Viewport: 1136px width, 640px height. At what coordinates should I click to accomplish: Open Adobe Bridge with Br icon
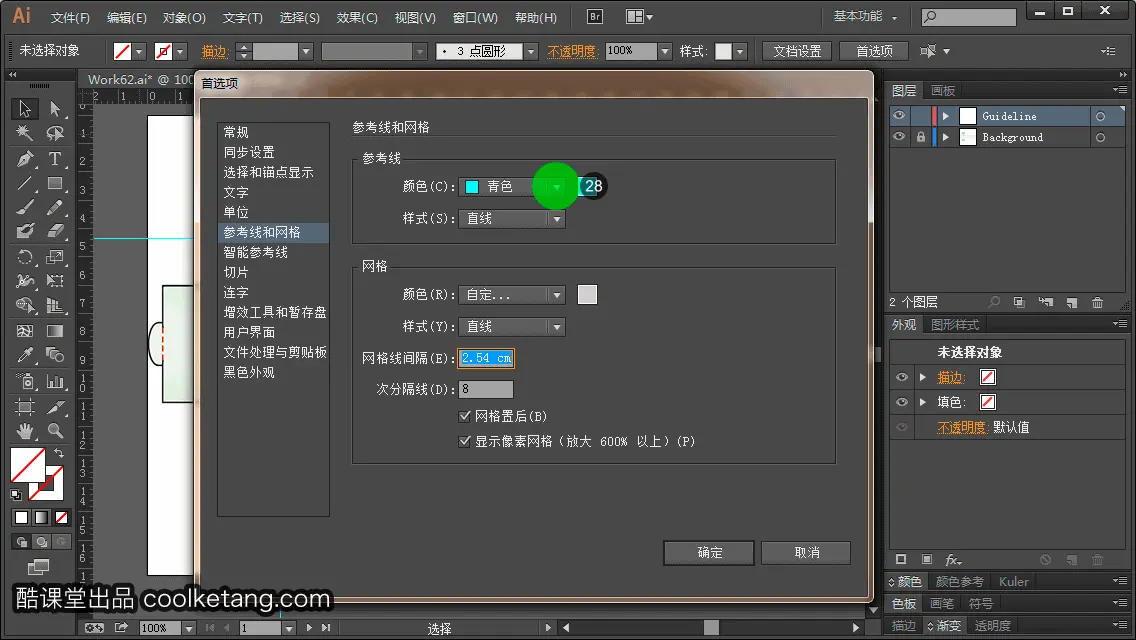click(595, 17)
